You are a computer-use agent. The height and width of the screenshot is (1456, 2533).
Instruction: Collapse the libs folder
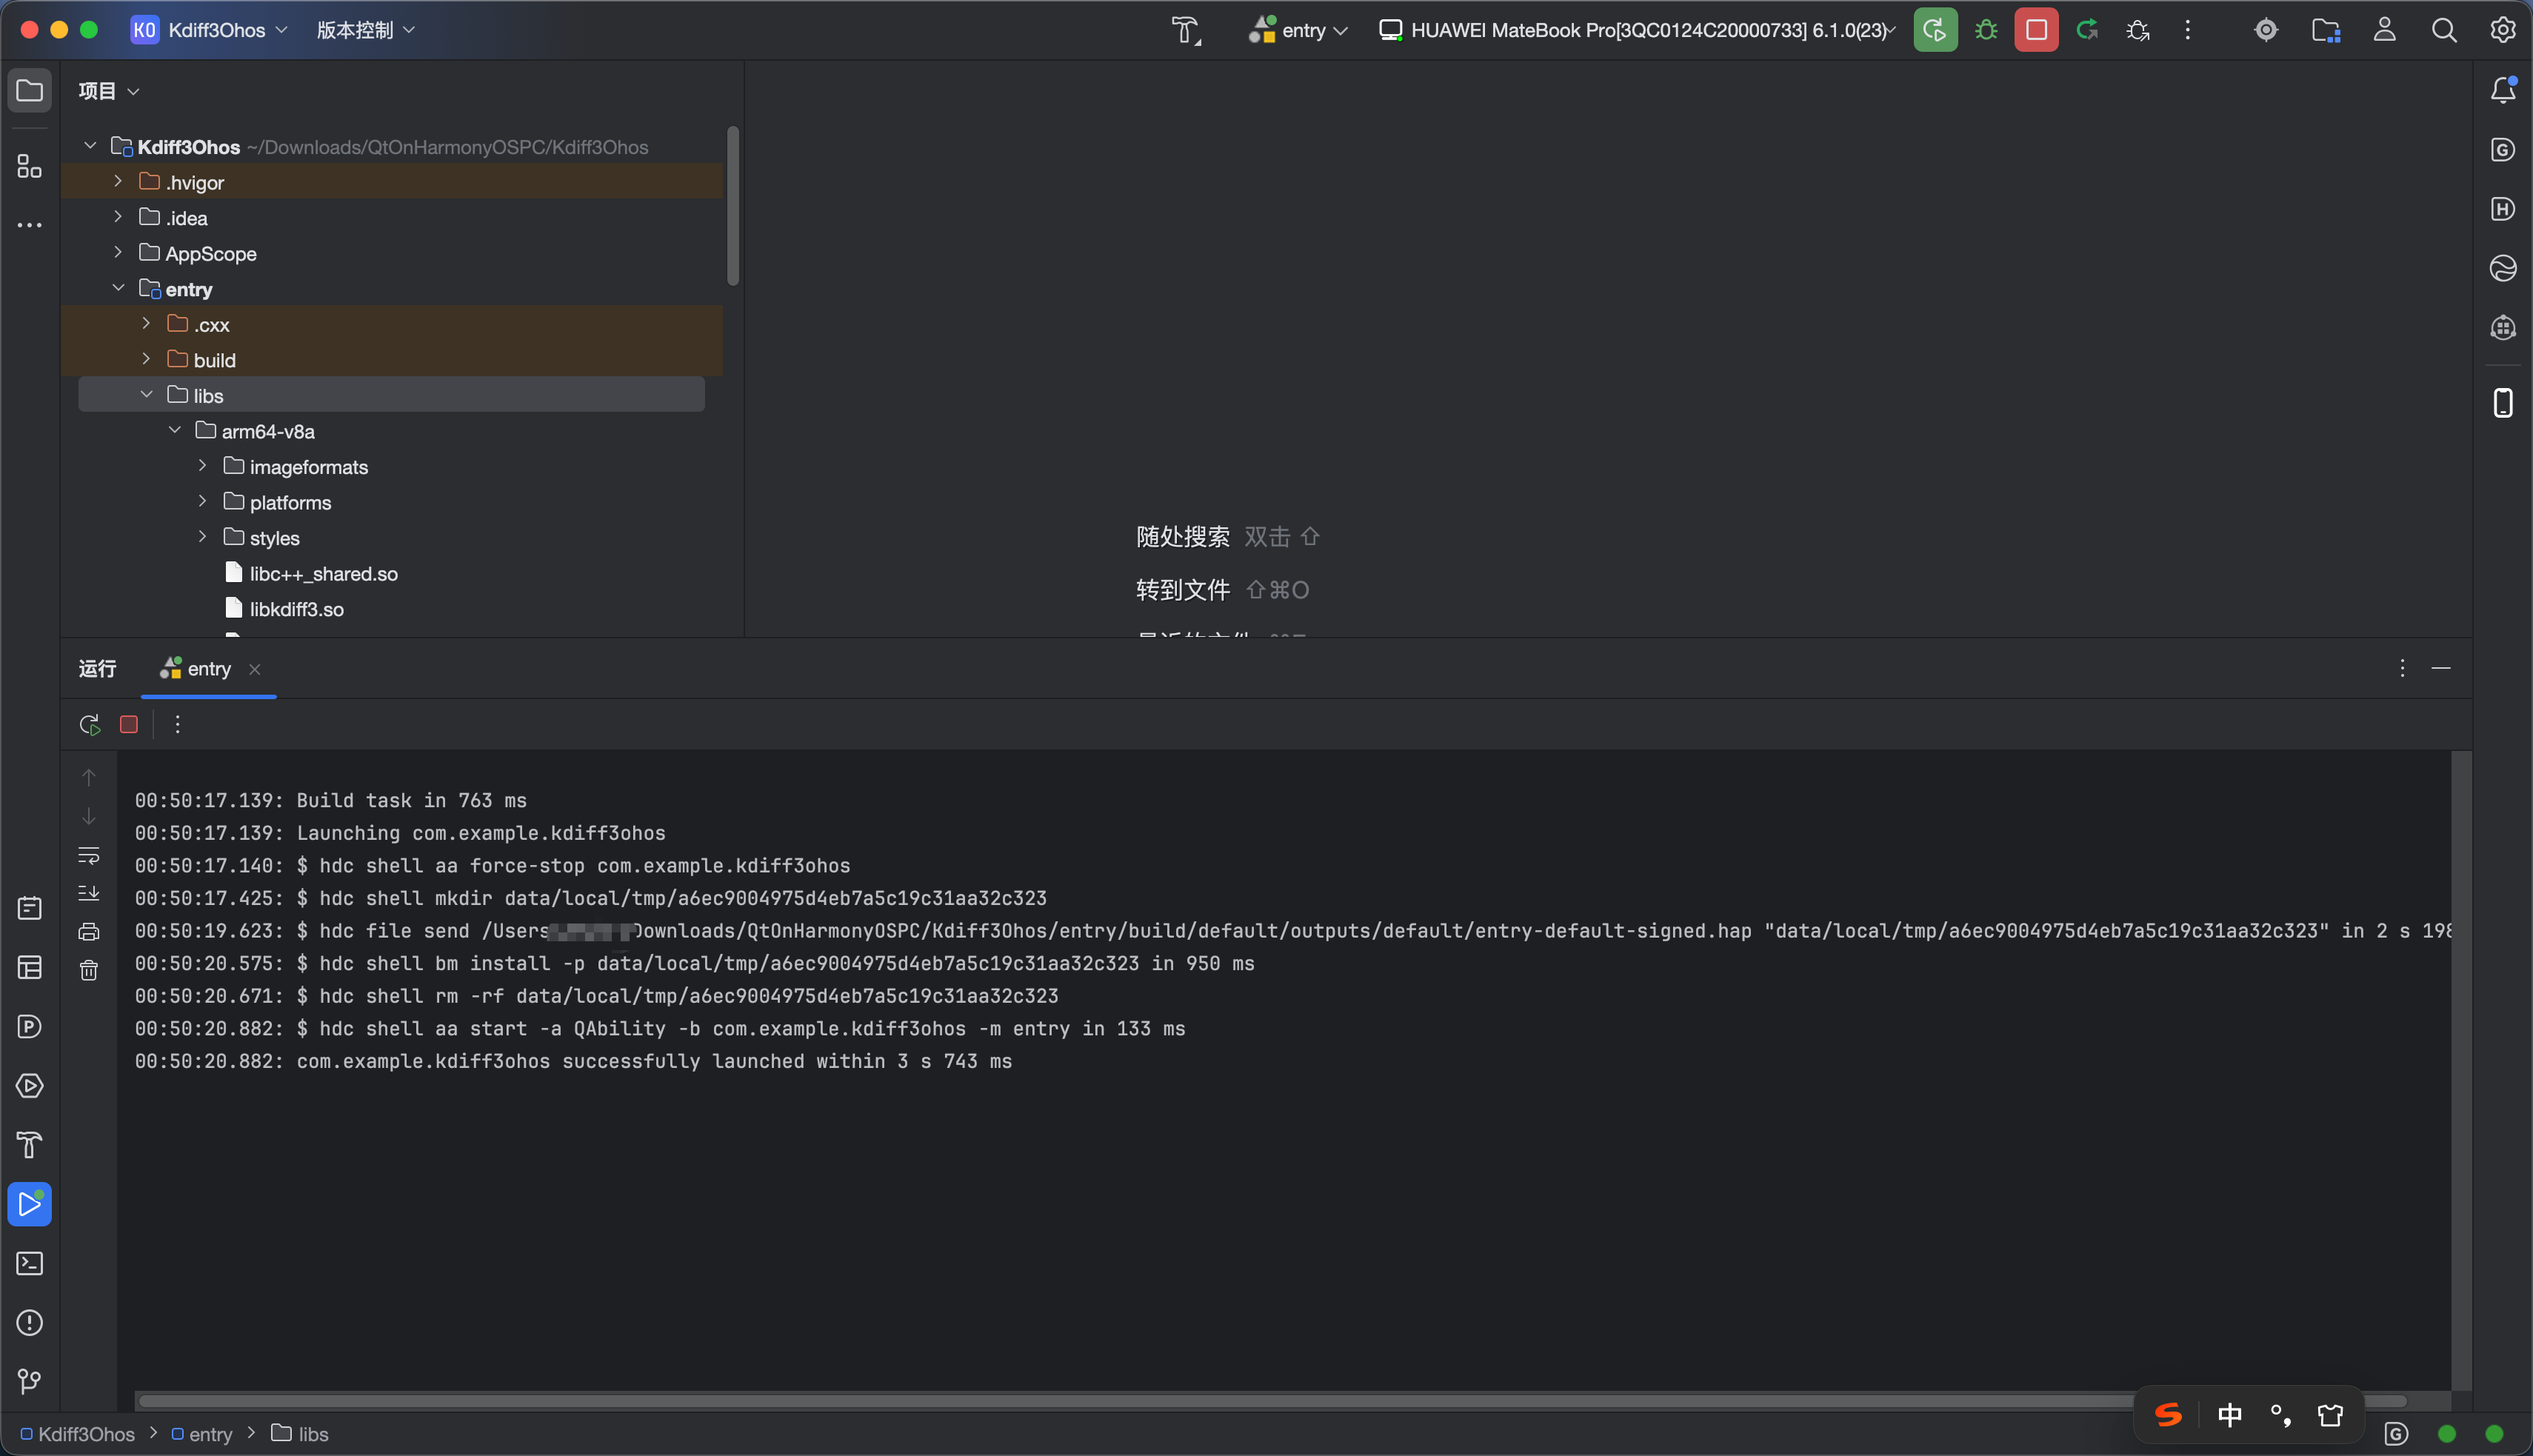pyautogui.click(x=146, y=394)
